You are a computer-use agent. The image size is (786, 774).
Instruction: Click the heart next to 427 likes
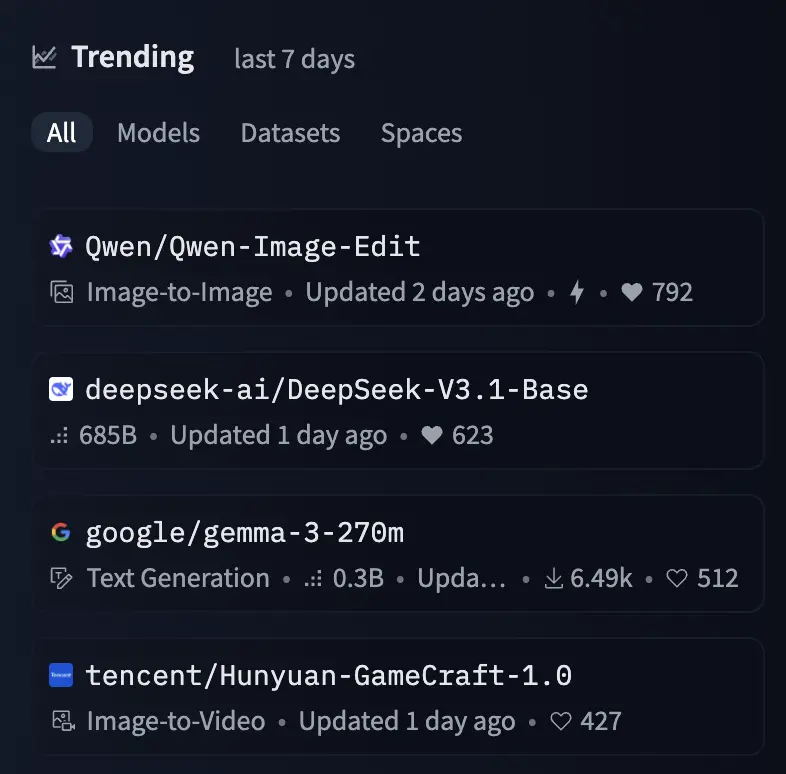[x=560, y=721]
